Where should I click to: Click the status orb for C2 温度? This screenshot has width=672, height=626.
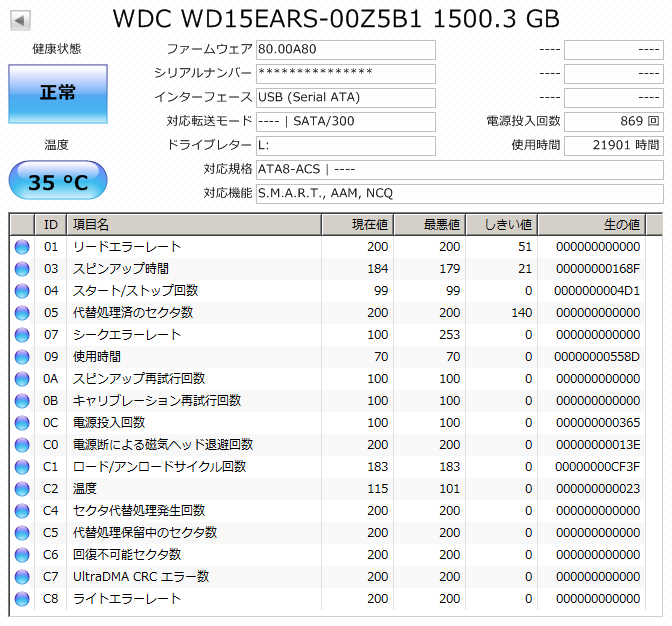(x=22, y=489)
